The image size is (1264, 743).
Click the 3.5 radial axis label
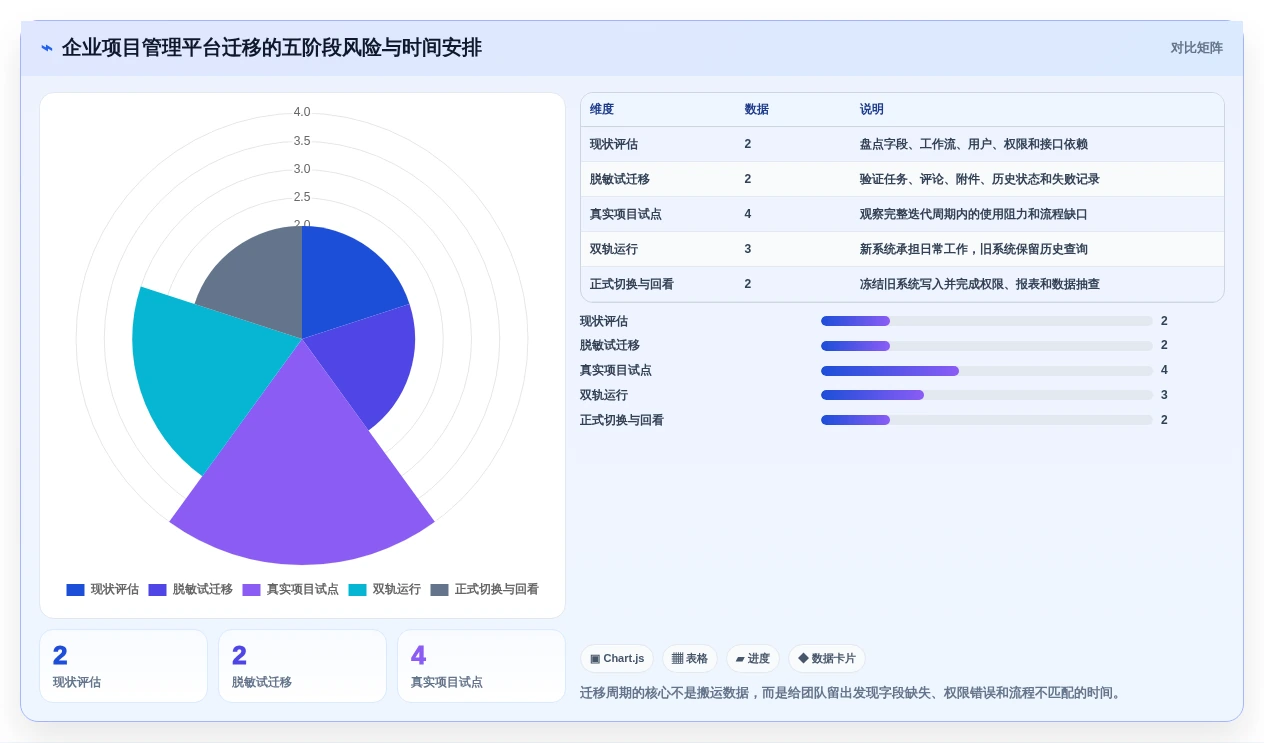(x=302, y=141)
